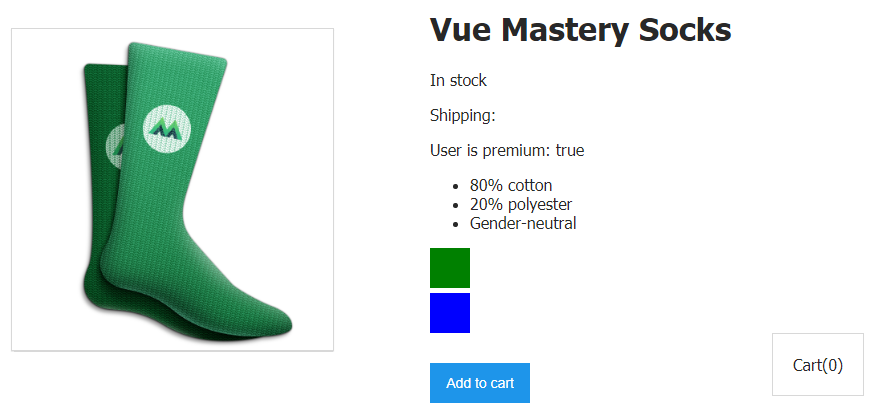This screenshot has height=409, width=876.
Task: Click the top cuff of the front sock
Action: [175, 60]
